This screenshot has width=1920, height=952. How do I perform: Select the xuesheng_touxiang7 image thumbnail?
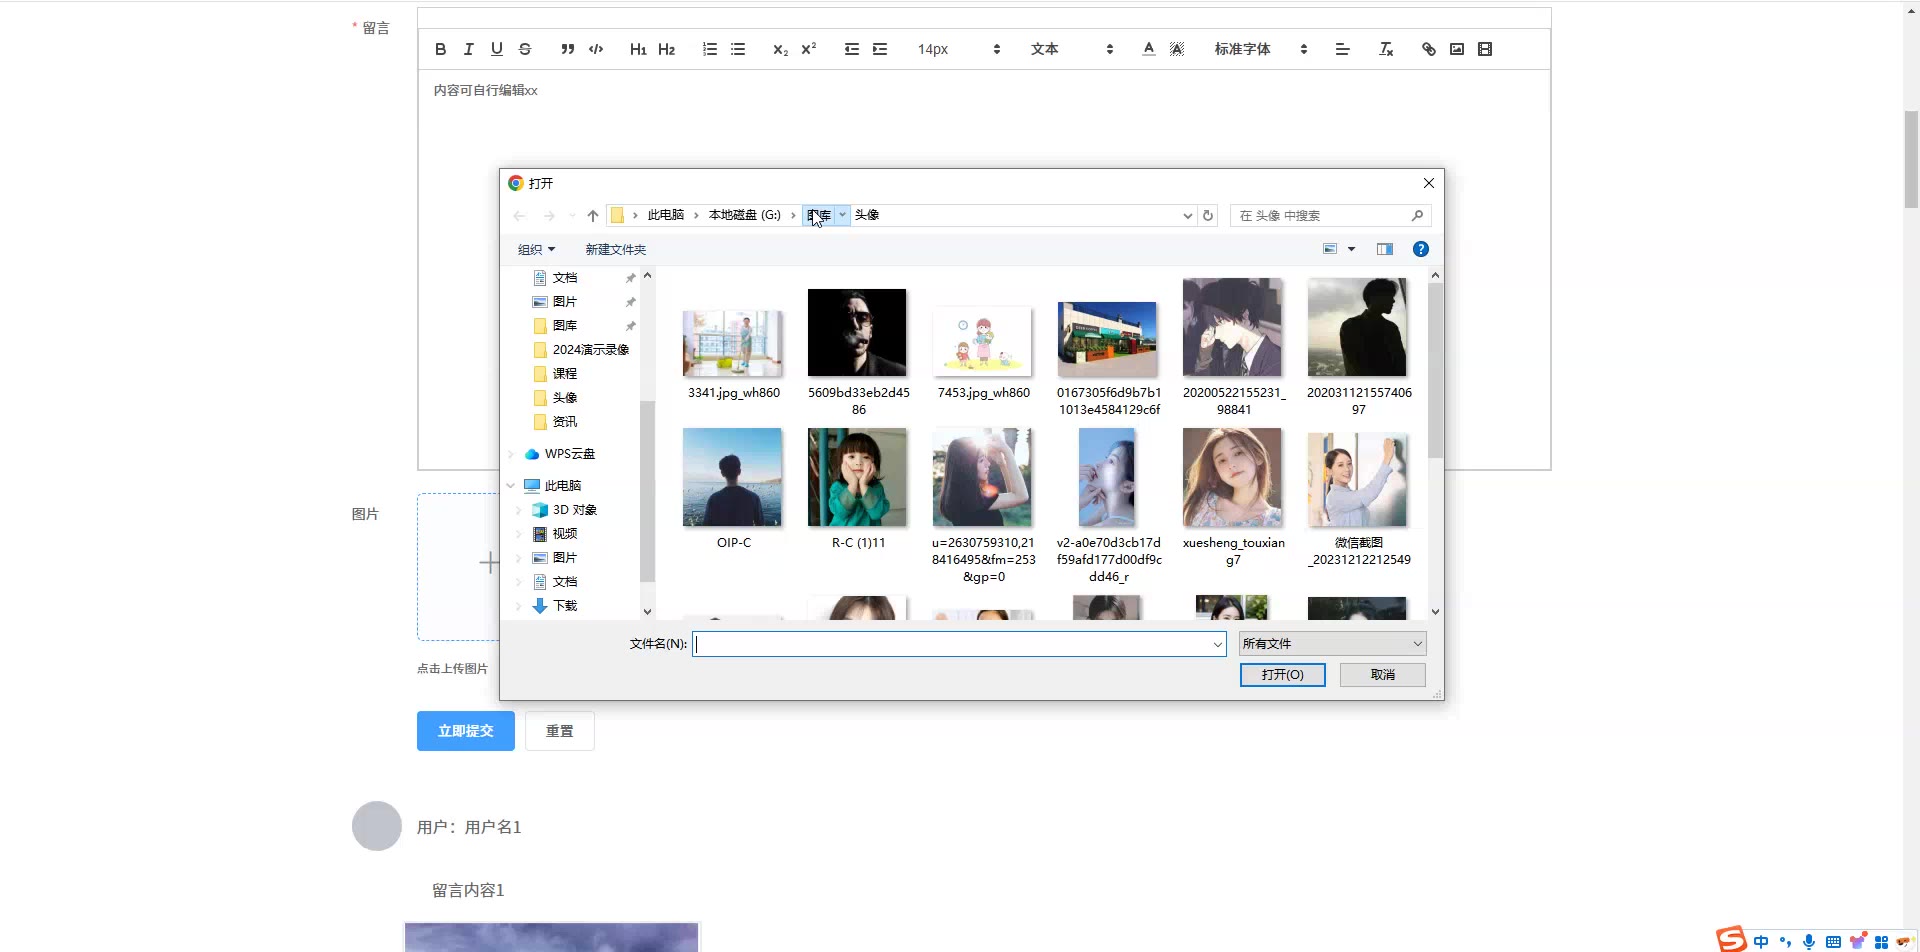pos(1232,479)
